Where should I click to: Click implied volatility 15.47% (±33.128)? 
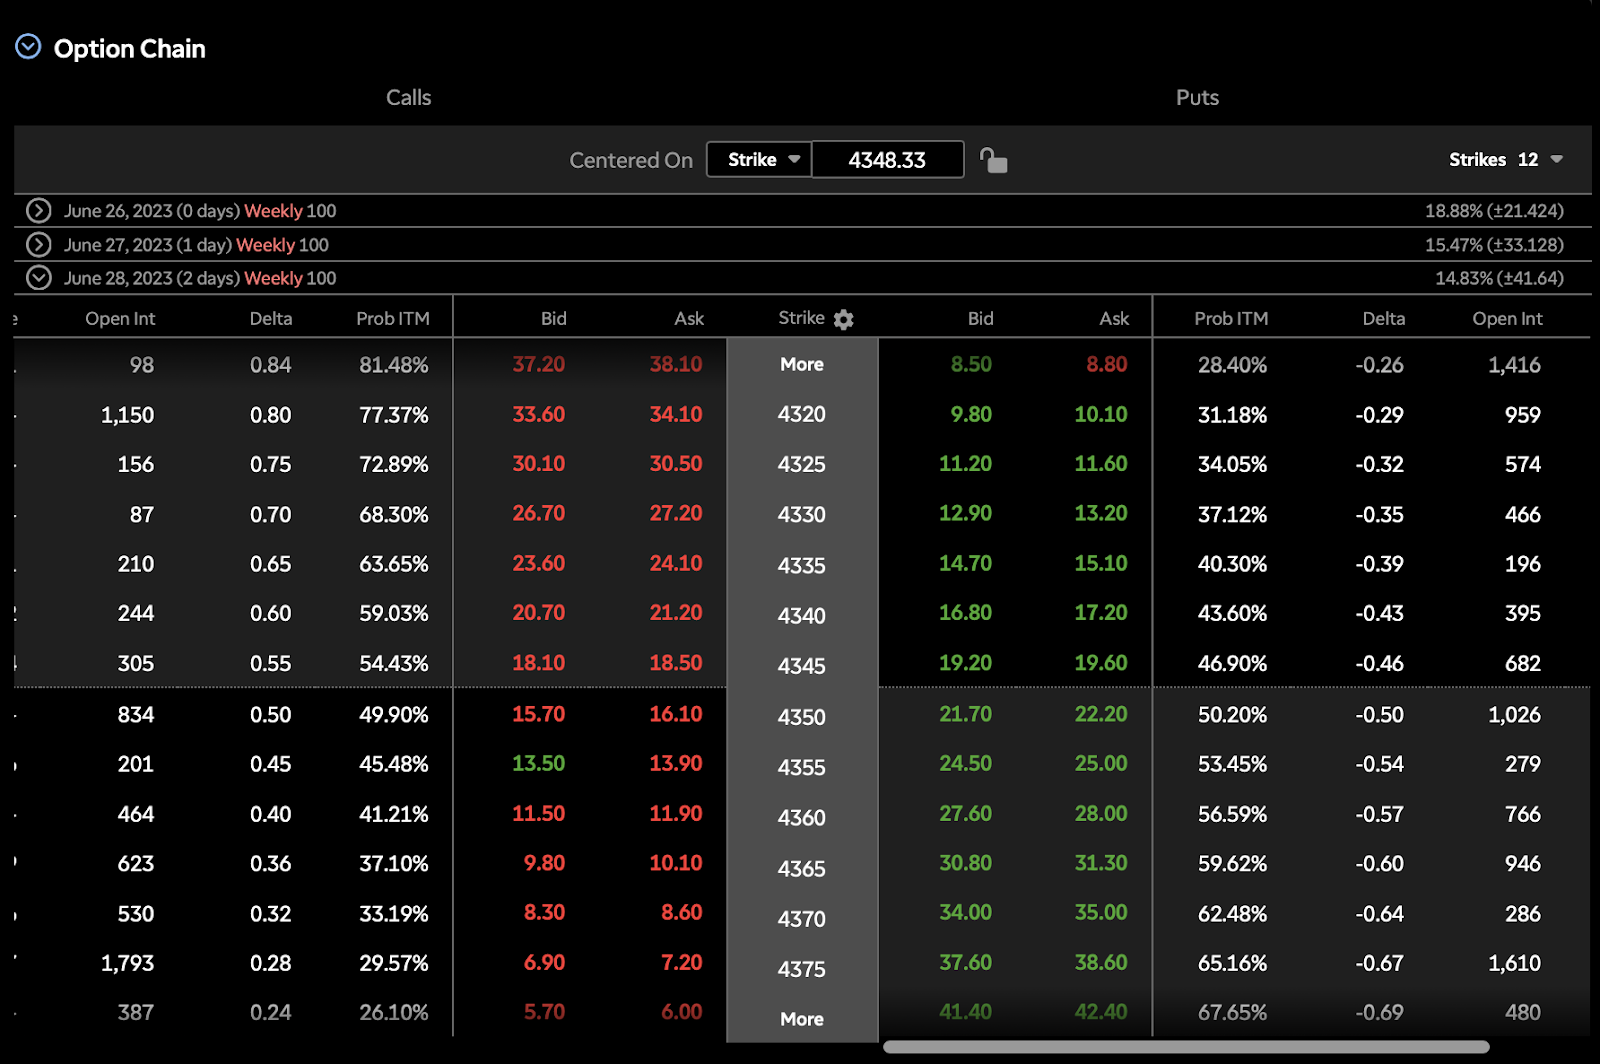click(x=1494, y=245)
